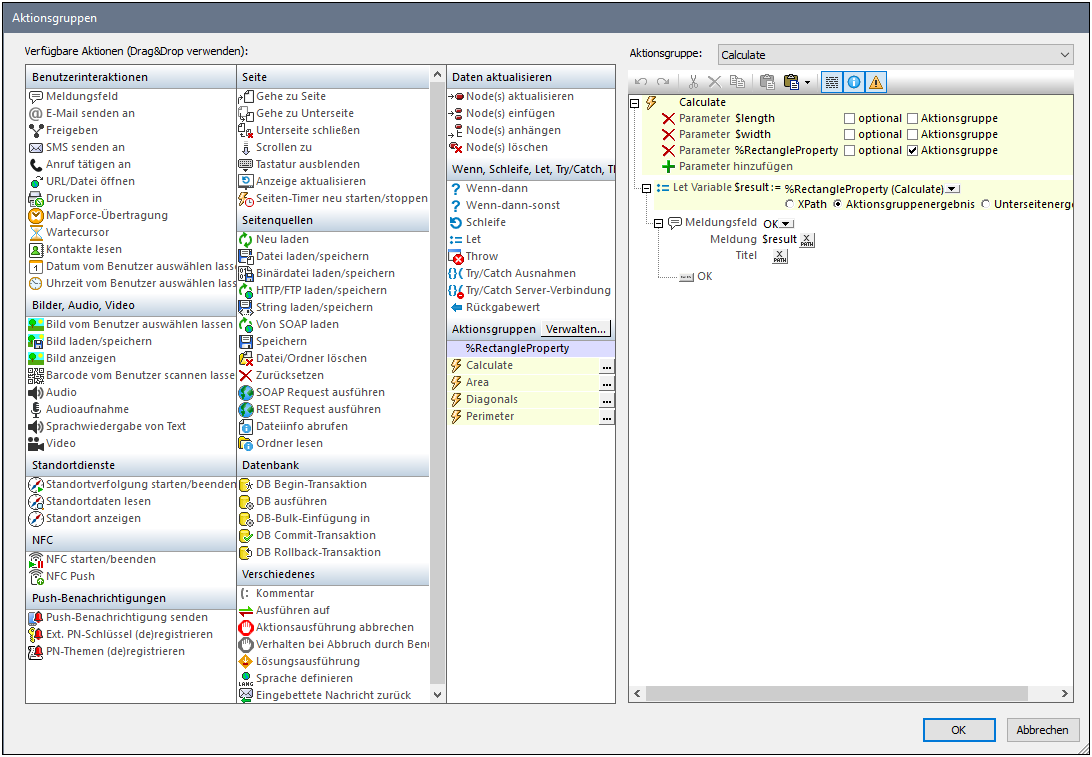The image size is (1092, 757).
Task: Select the XPath radio button
Action: (789, 205)
